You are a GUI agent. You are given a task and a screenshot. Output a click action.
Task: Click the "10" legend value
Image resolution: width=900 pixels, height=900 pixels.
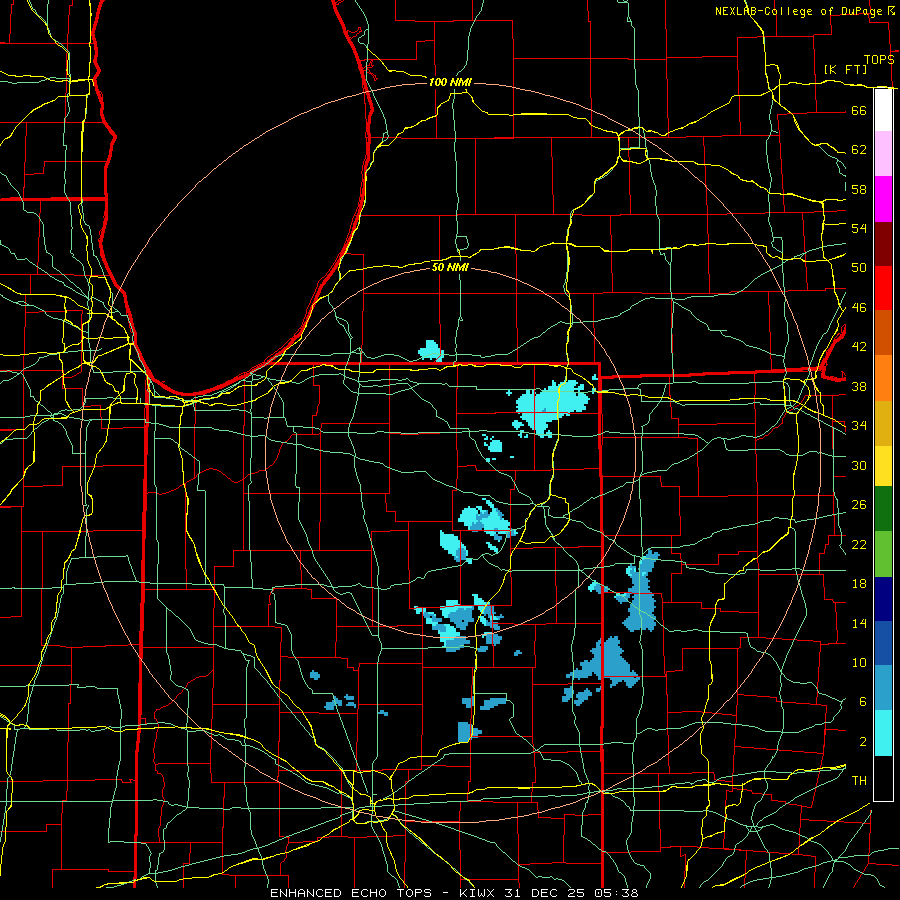[859, 663]
